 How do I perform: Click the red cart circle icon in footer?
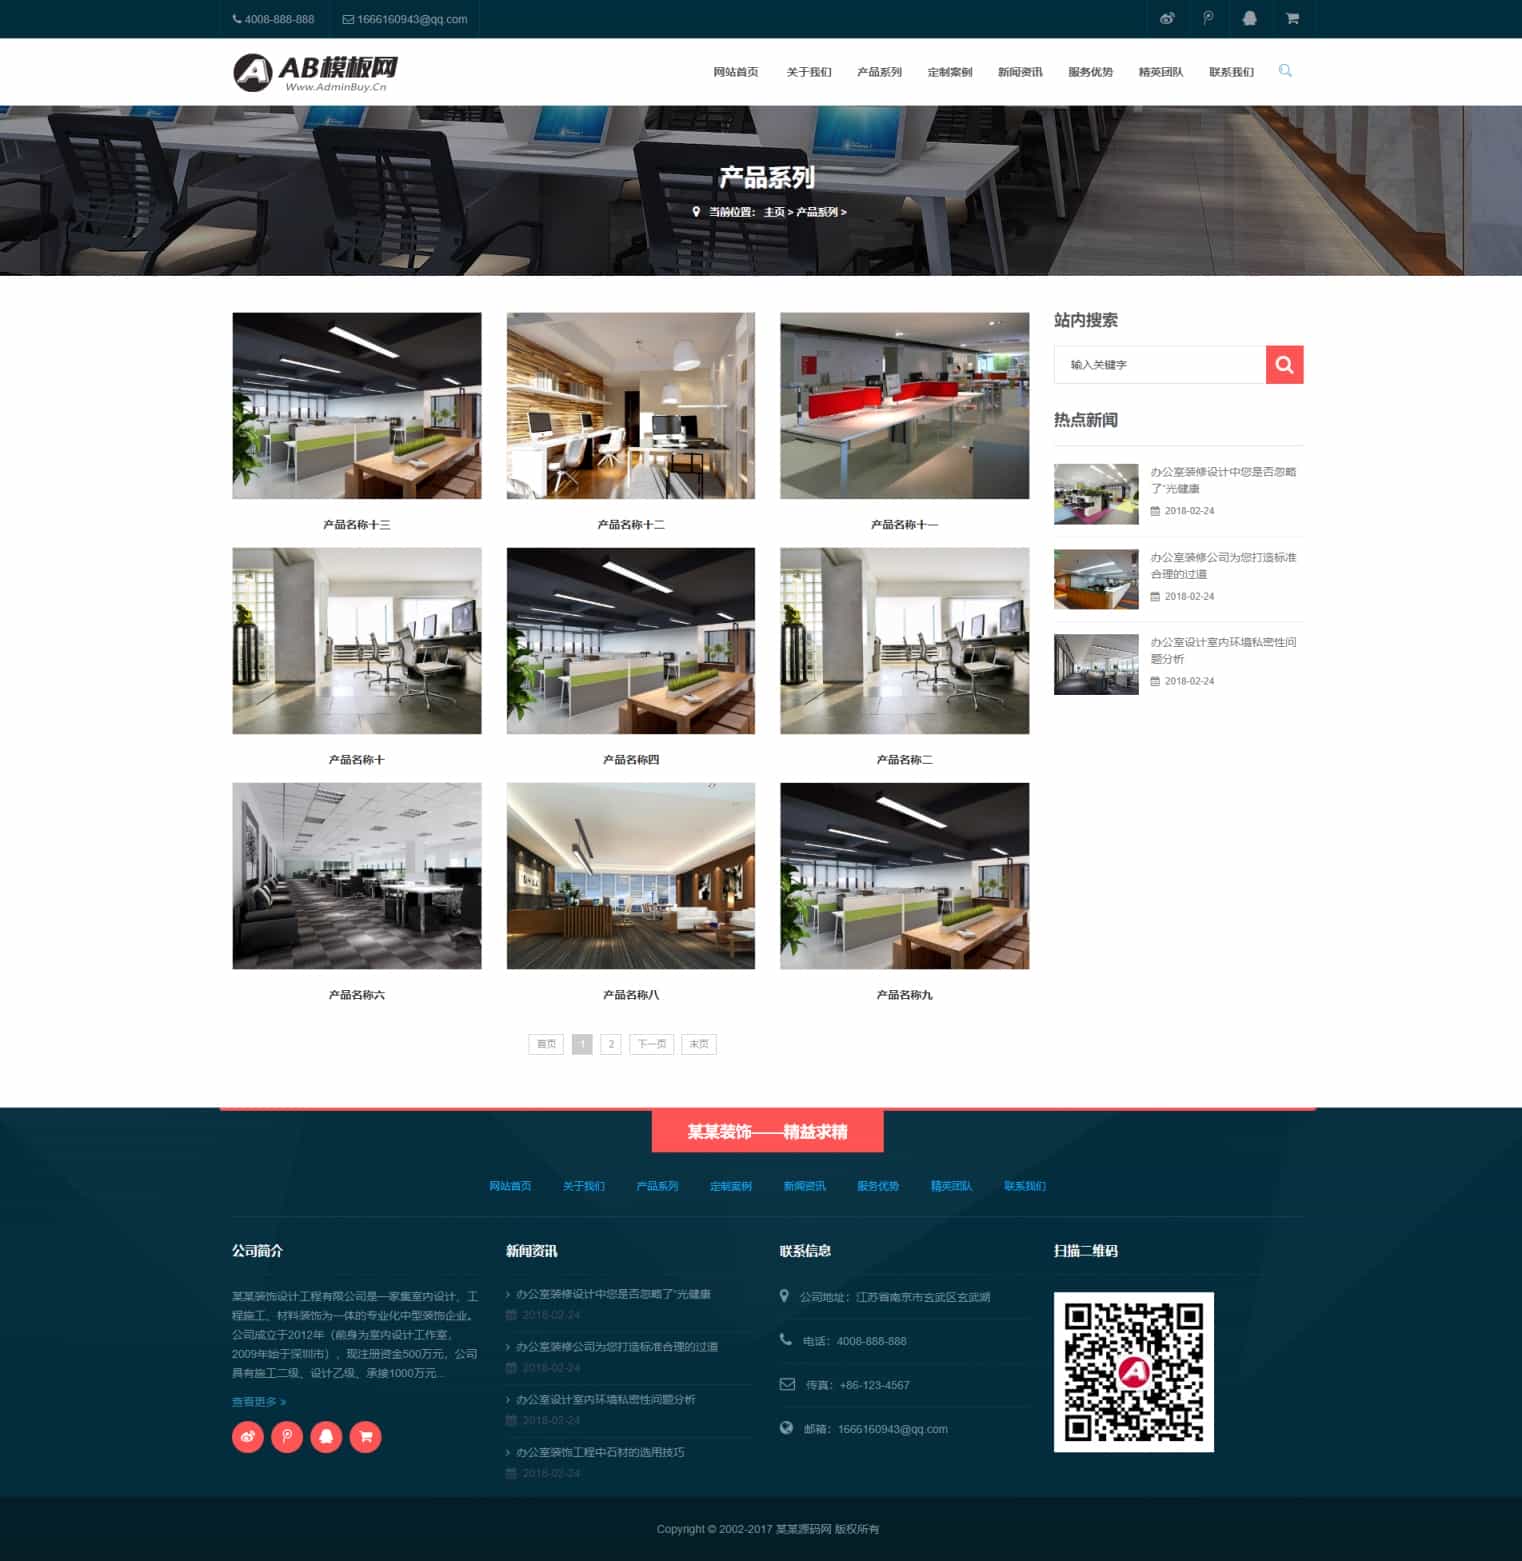point(366,1437)
